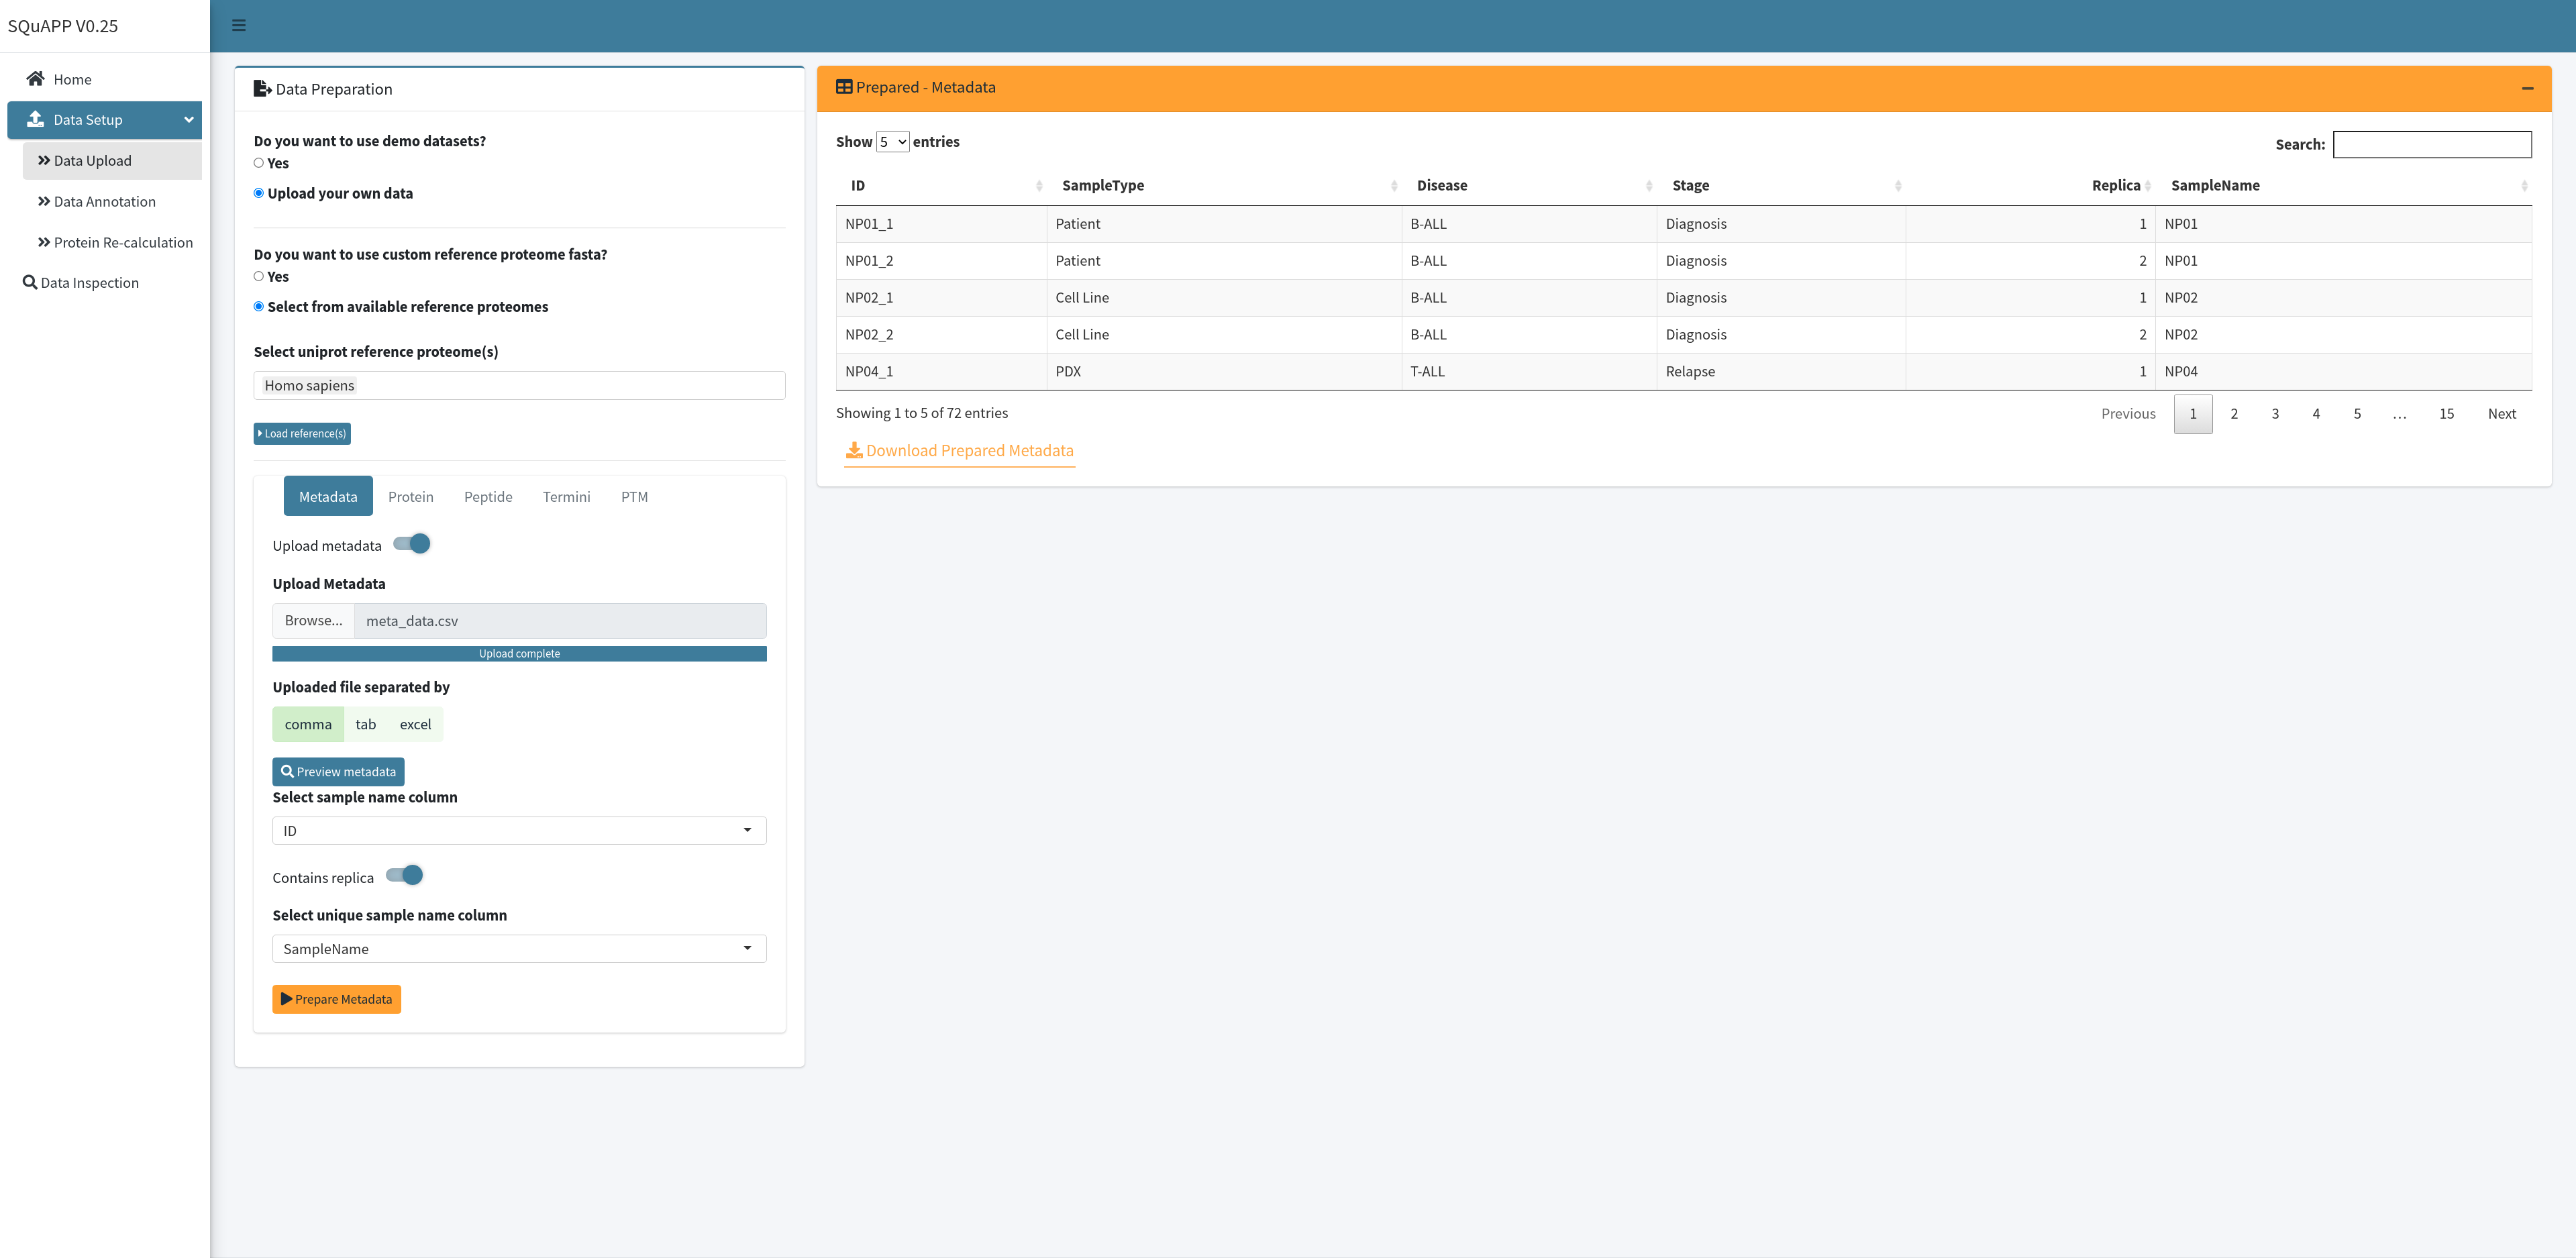
Task: Toggle the Upload metadata switch
Action: click(412, 544)
